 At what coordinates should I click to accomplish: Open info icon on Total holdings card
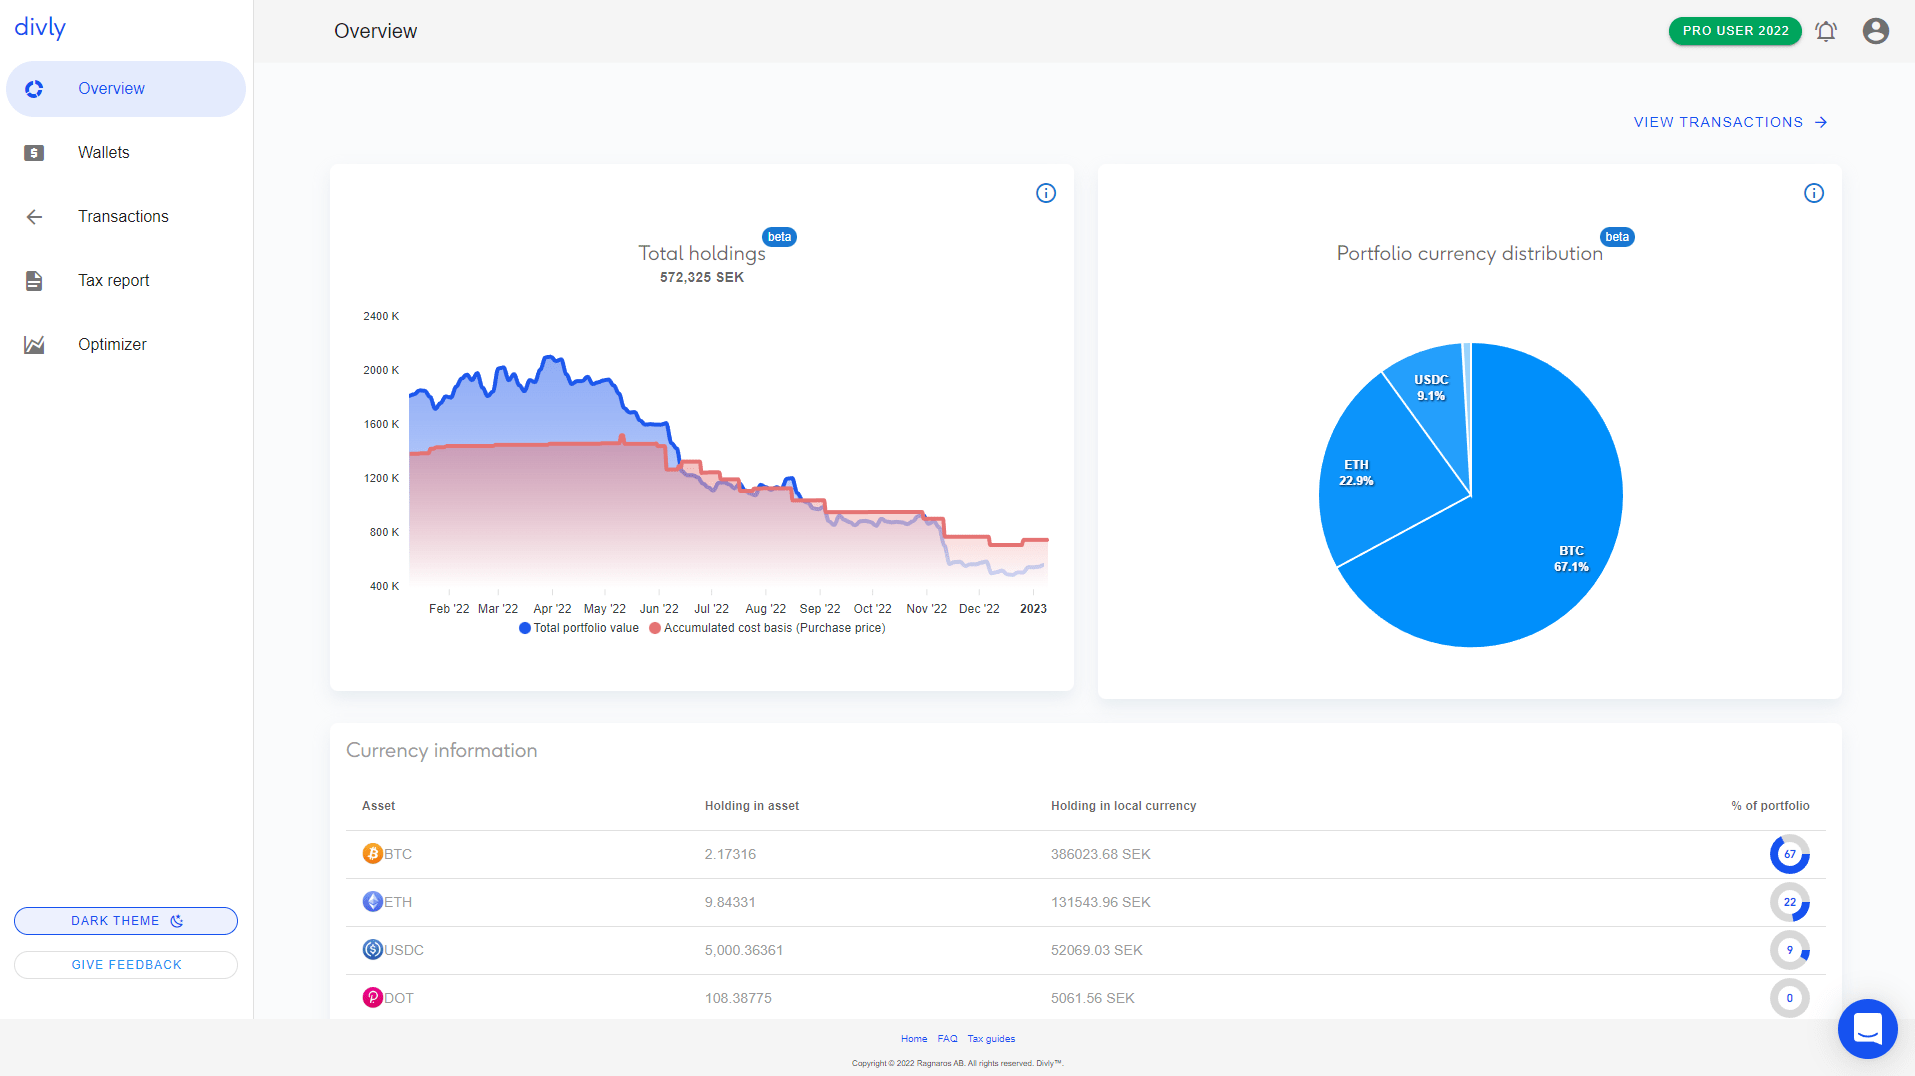(1046, 193)
